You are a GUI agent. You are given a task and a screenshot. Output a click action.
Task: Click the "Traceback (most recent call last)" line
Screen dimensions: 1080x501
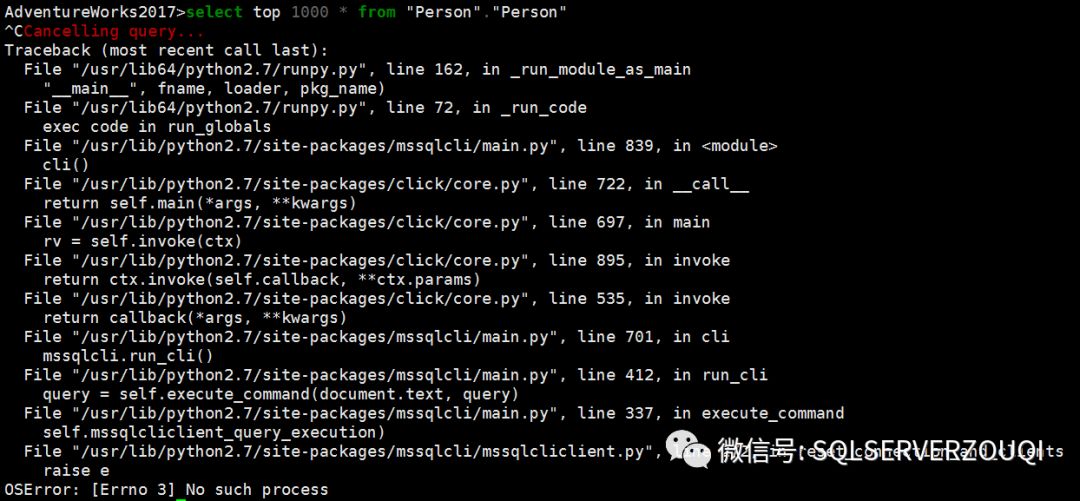click(x=167, y=50)
